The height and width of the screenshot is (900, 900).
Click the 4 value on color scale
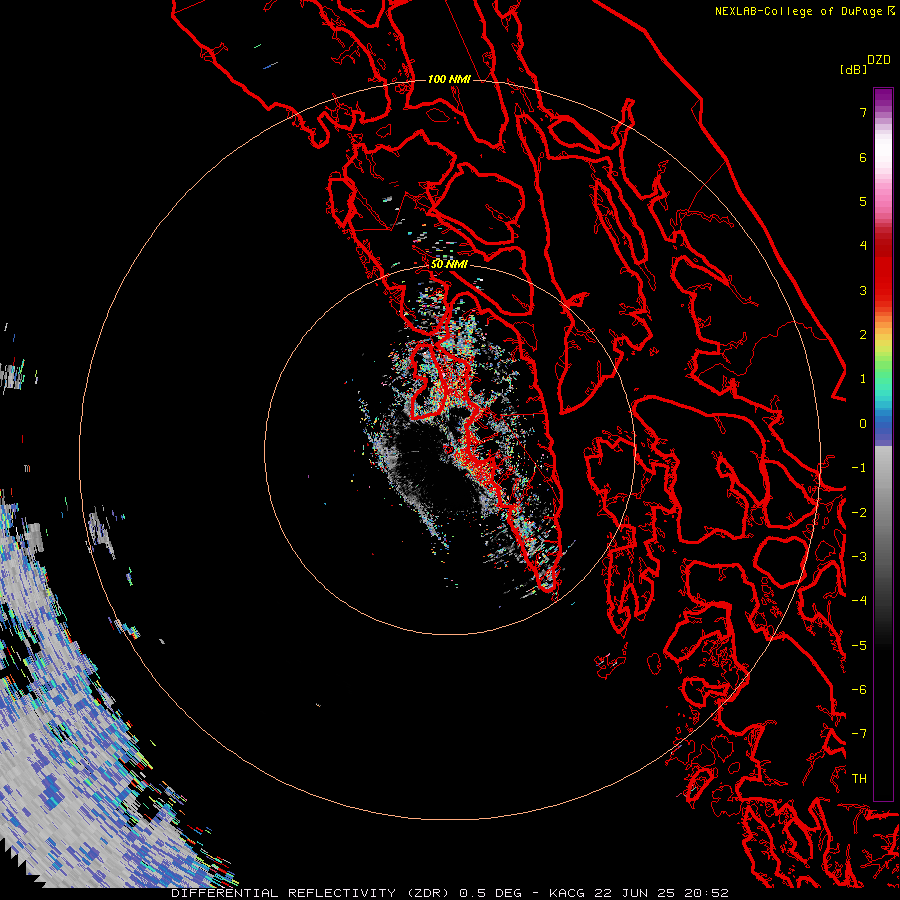tap(863, 246)
